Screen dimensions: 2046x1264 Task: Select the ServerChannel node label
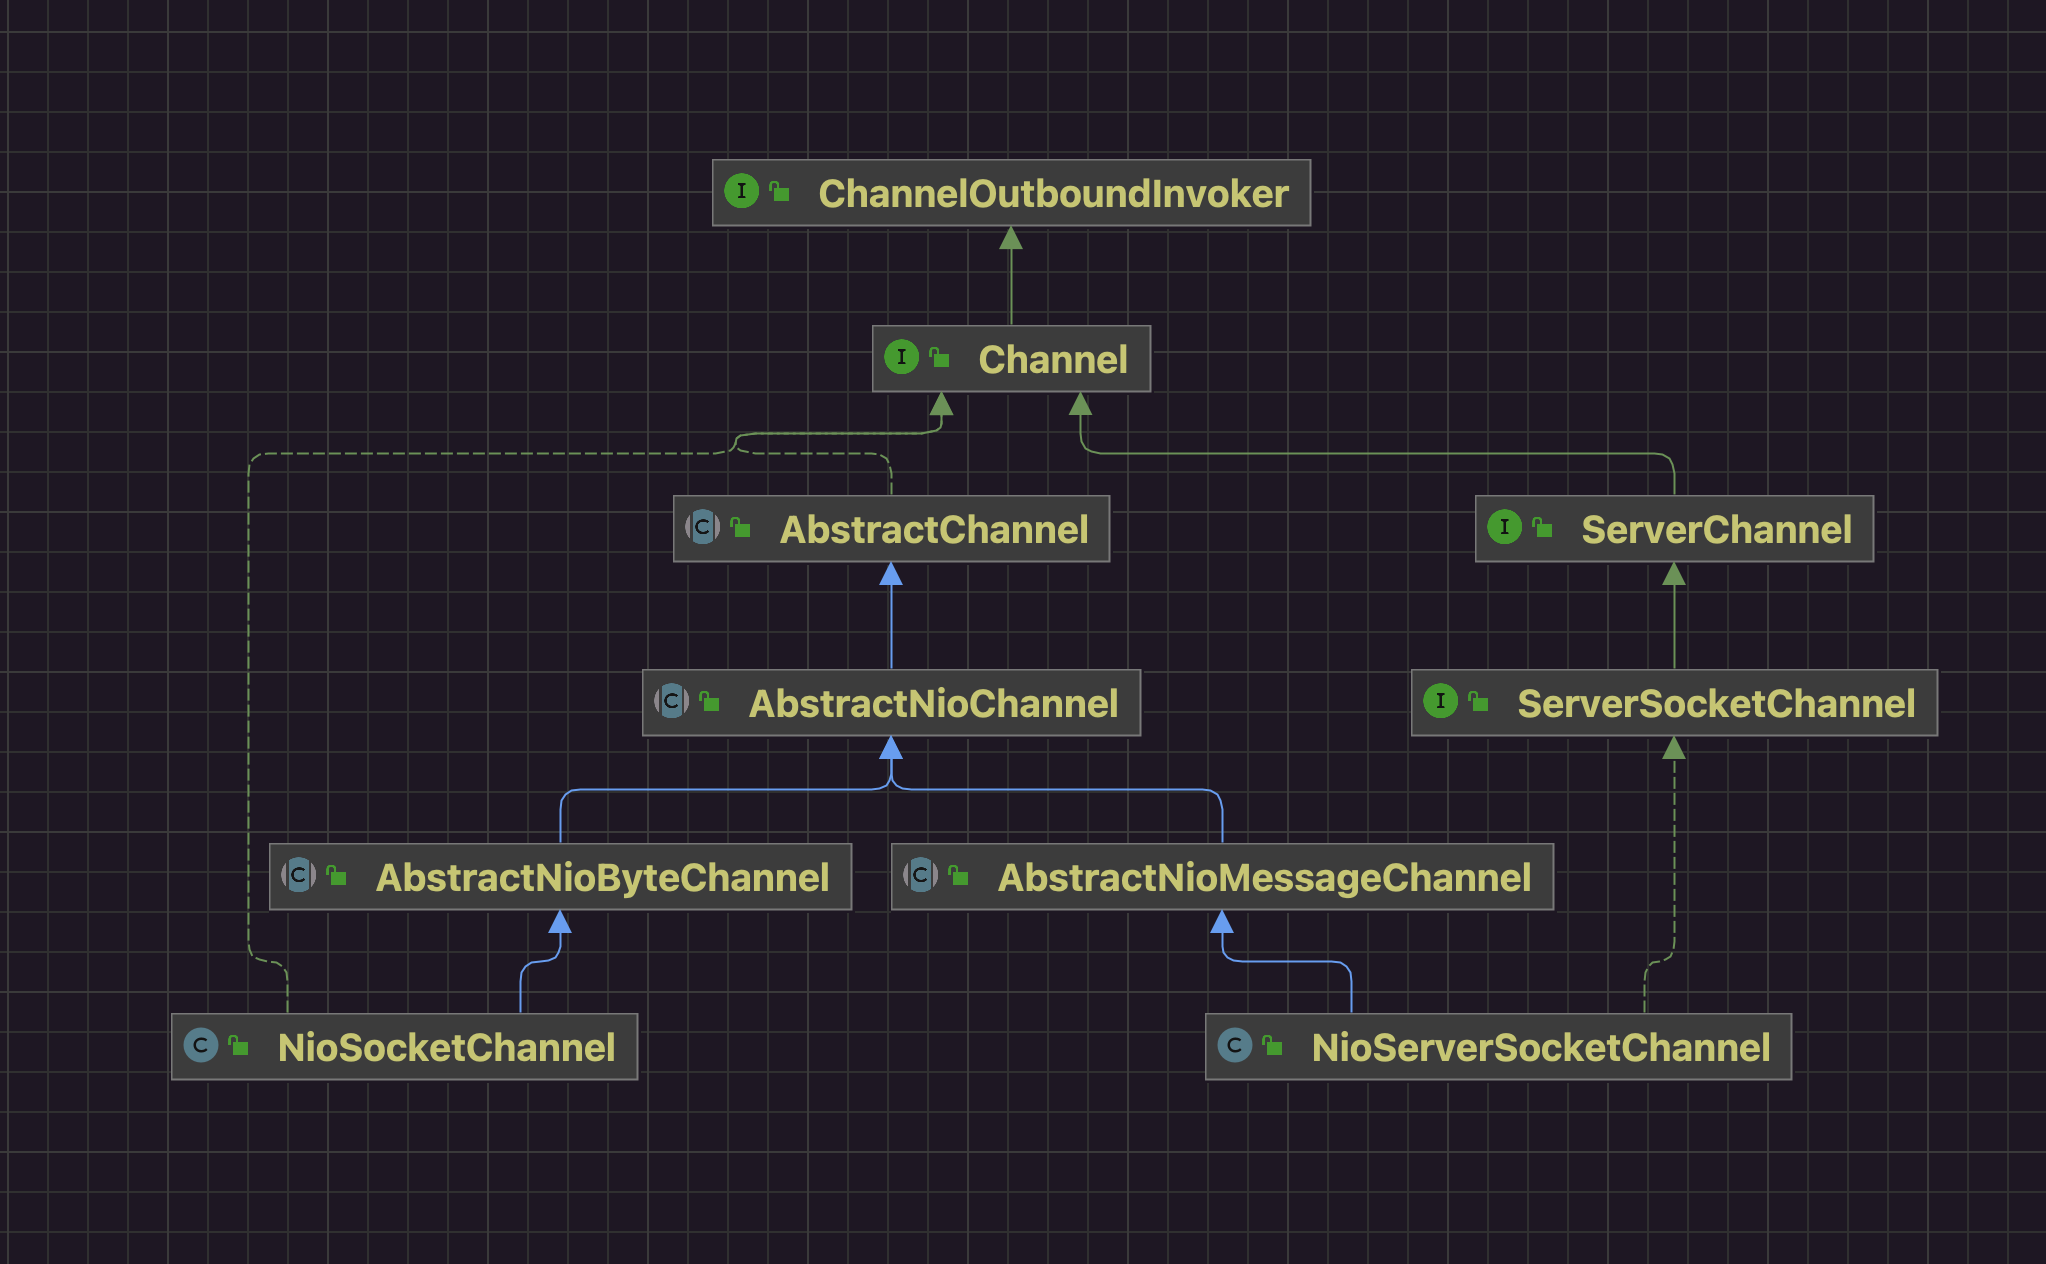tap(1716, 530)
